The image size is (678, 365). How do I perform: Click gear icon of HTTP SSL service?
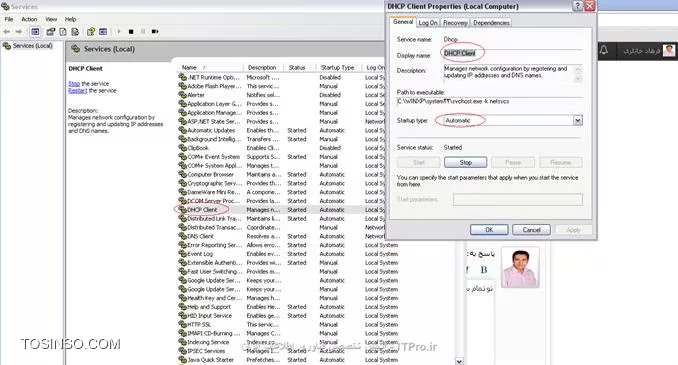point(182,324)
